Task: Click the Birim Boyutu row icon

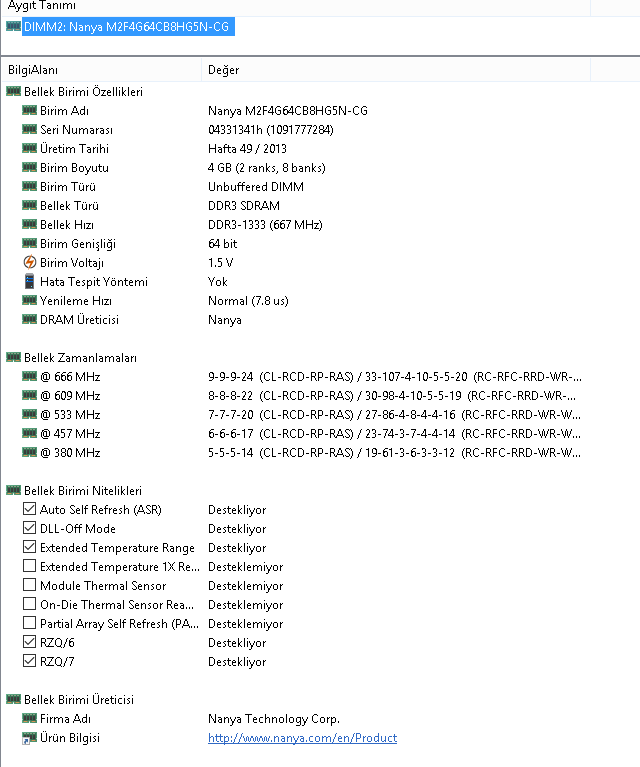Action: 29,167
